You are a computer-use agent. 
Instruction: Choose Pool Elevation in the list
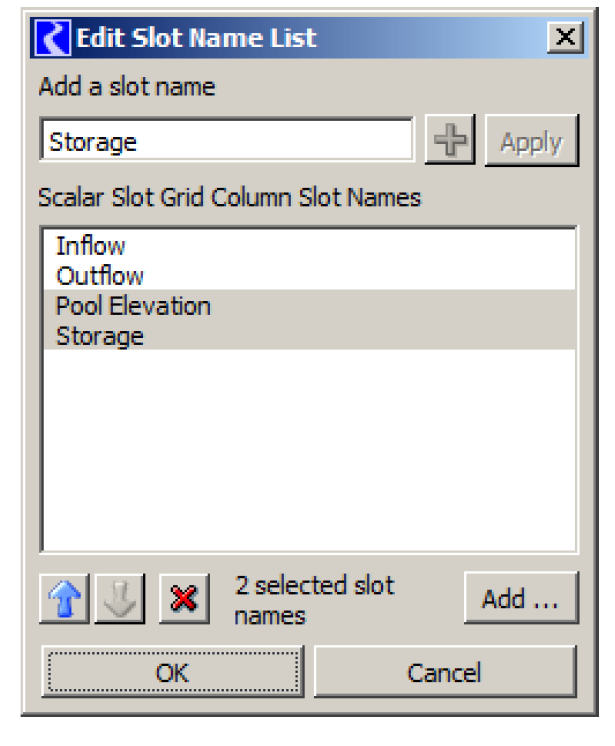tap(133, 306)
